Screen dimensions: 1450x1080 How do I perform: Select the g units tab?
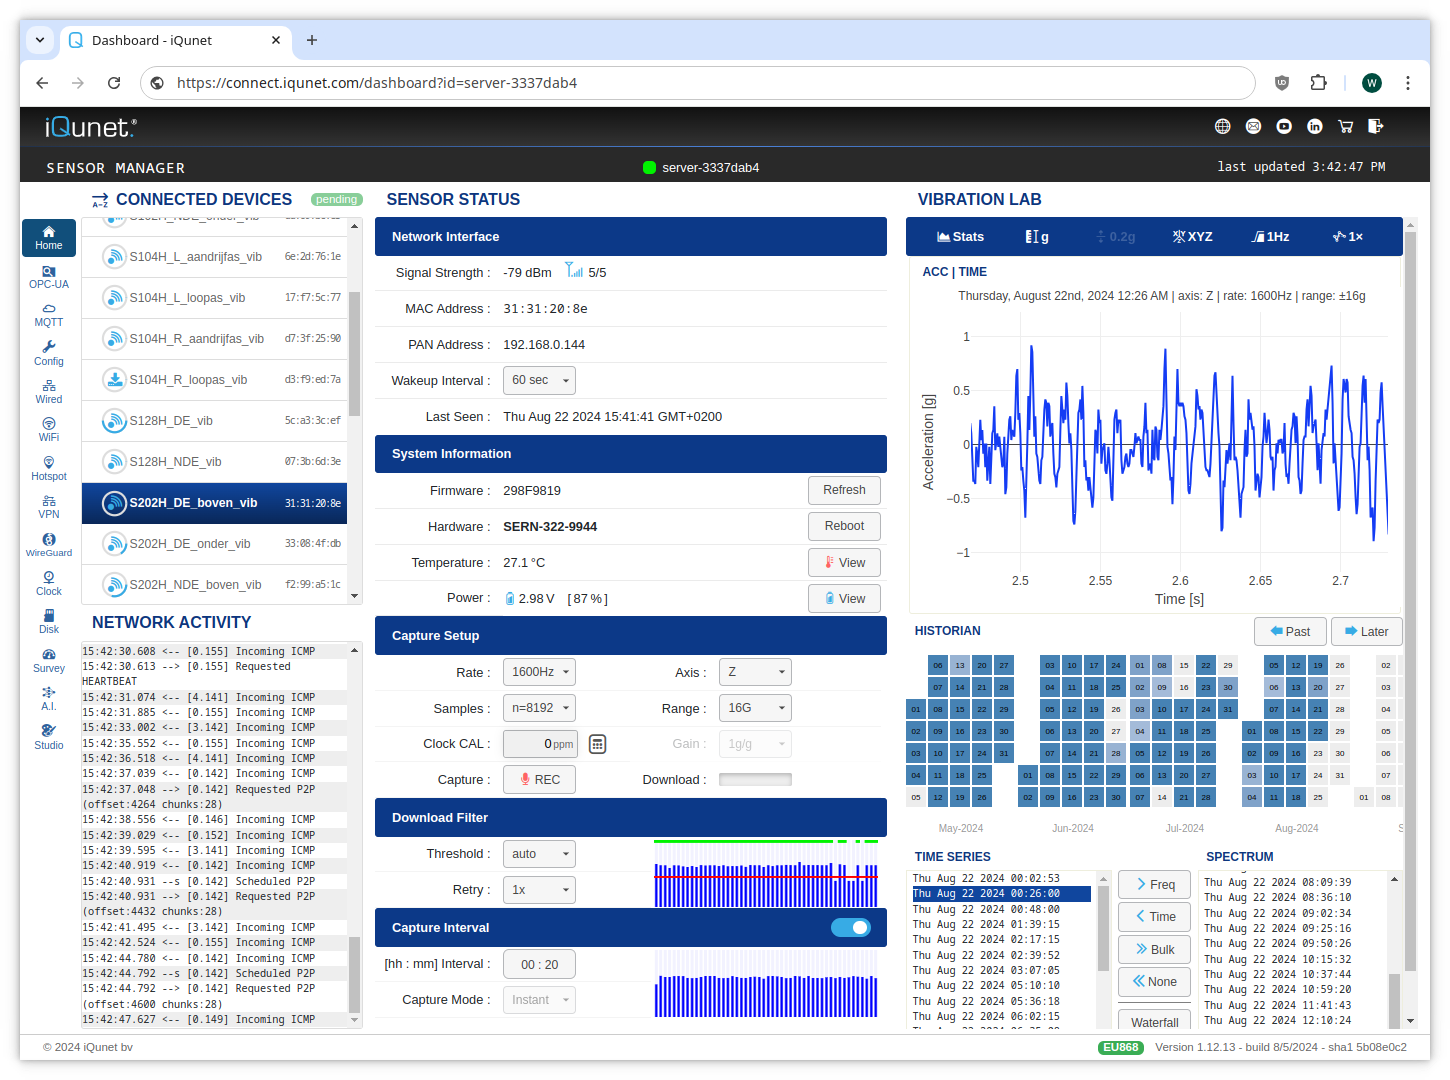pos(1037,237)
